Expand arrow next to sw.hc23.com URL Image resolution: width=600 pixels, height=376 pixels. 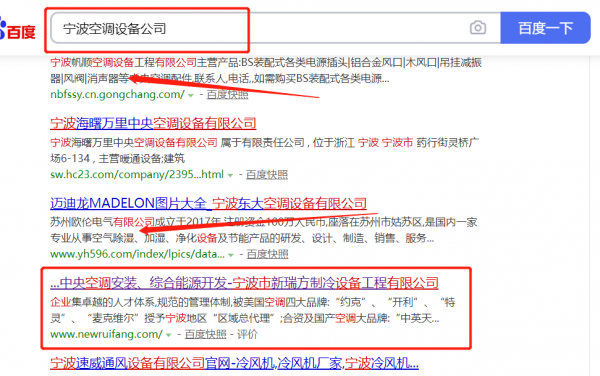tap(230, 176)
